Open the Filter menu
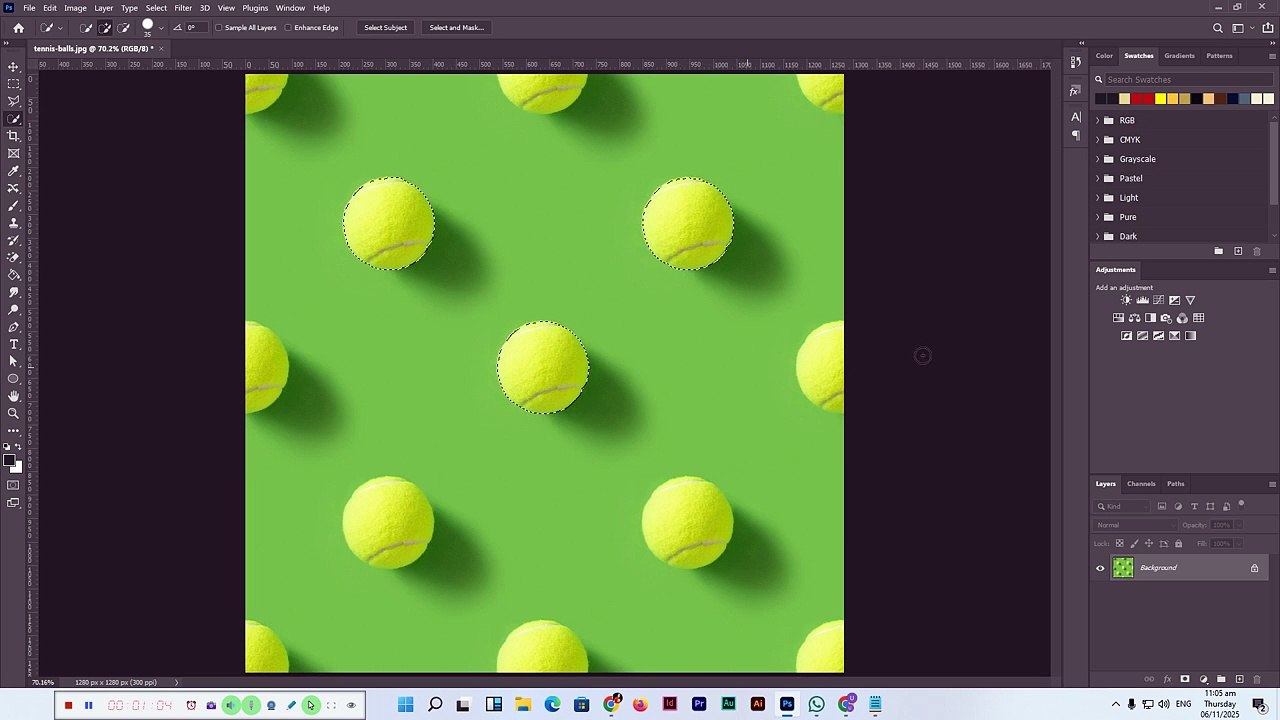Viewport: 1280px width, 720px height. (x=183, y=8)
